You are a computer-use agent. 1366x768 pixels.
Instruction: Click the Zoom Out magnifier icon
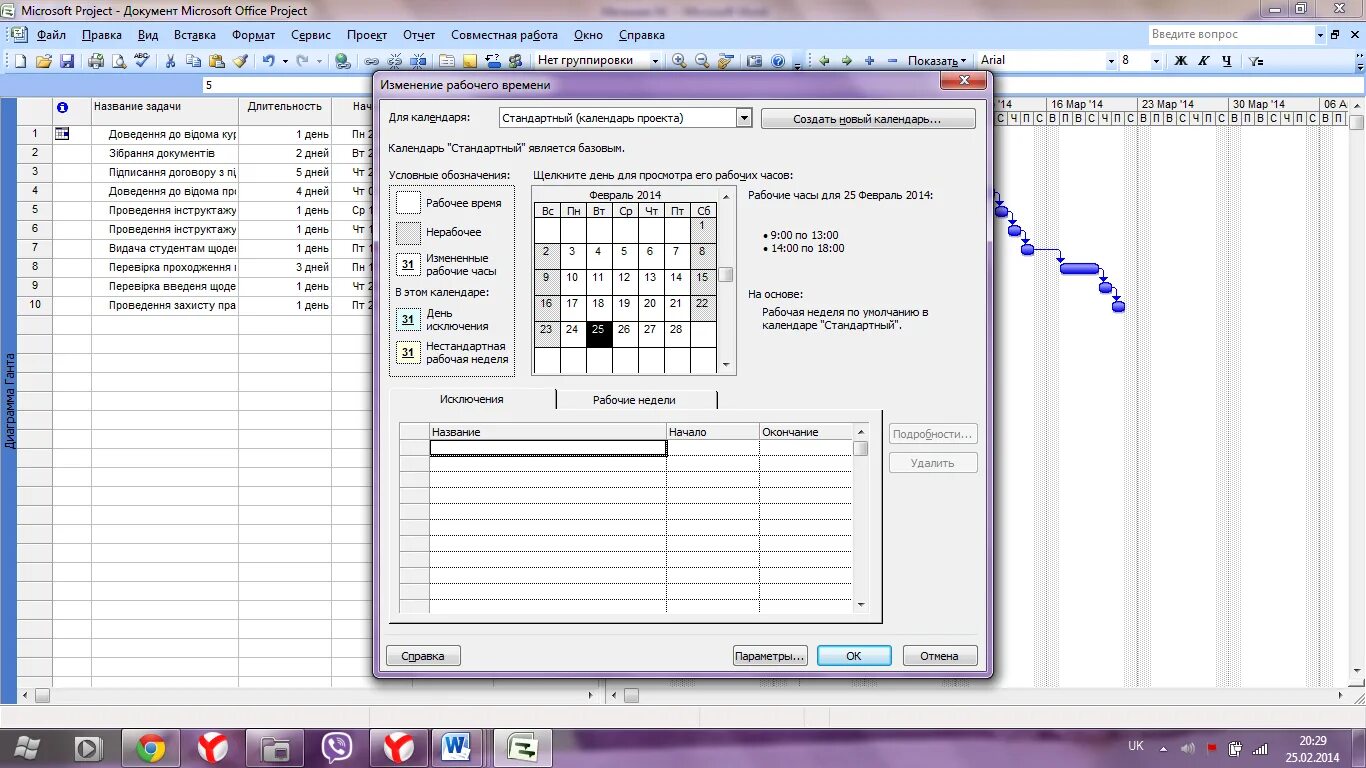(702, 61)
